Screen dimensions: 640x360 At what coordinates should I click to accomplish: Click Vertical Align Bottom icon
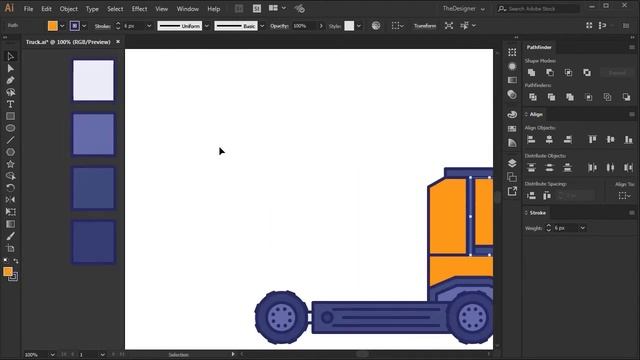point(629,140)
